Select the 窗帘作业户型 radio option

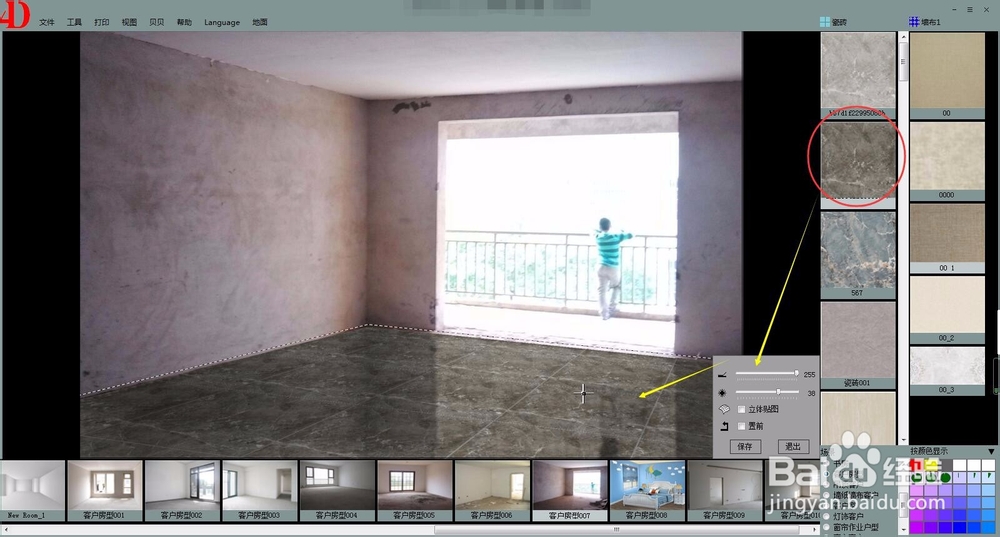pos(827,527)
